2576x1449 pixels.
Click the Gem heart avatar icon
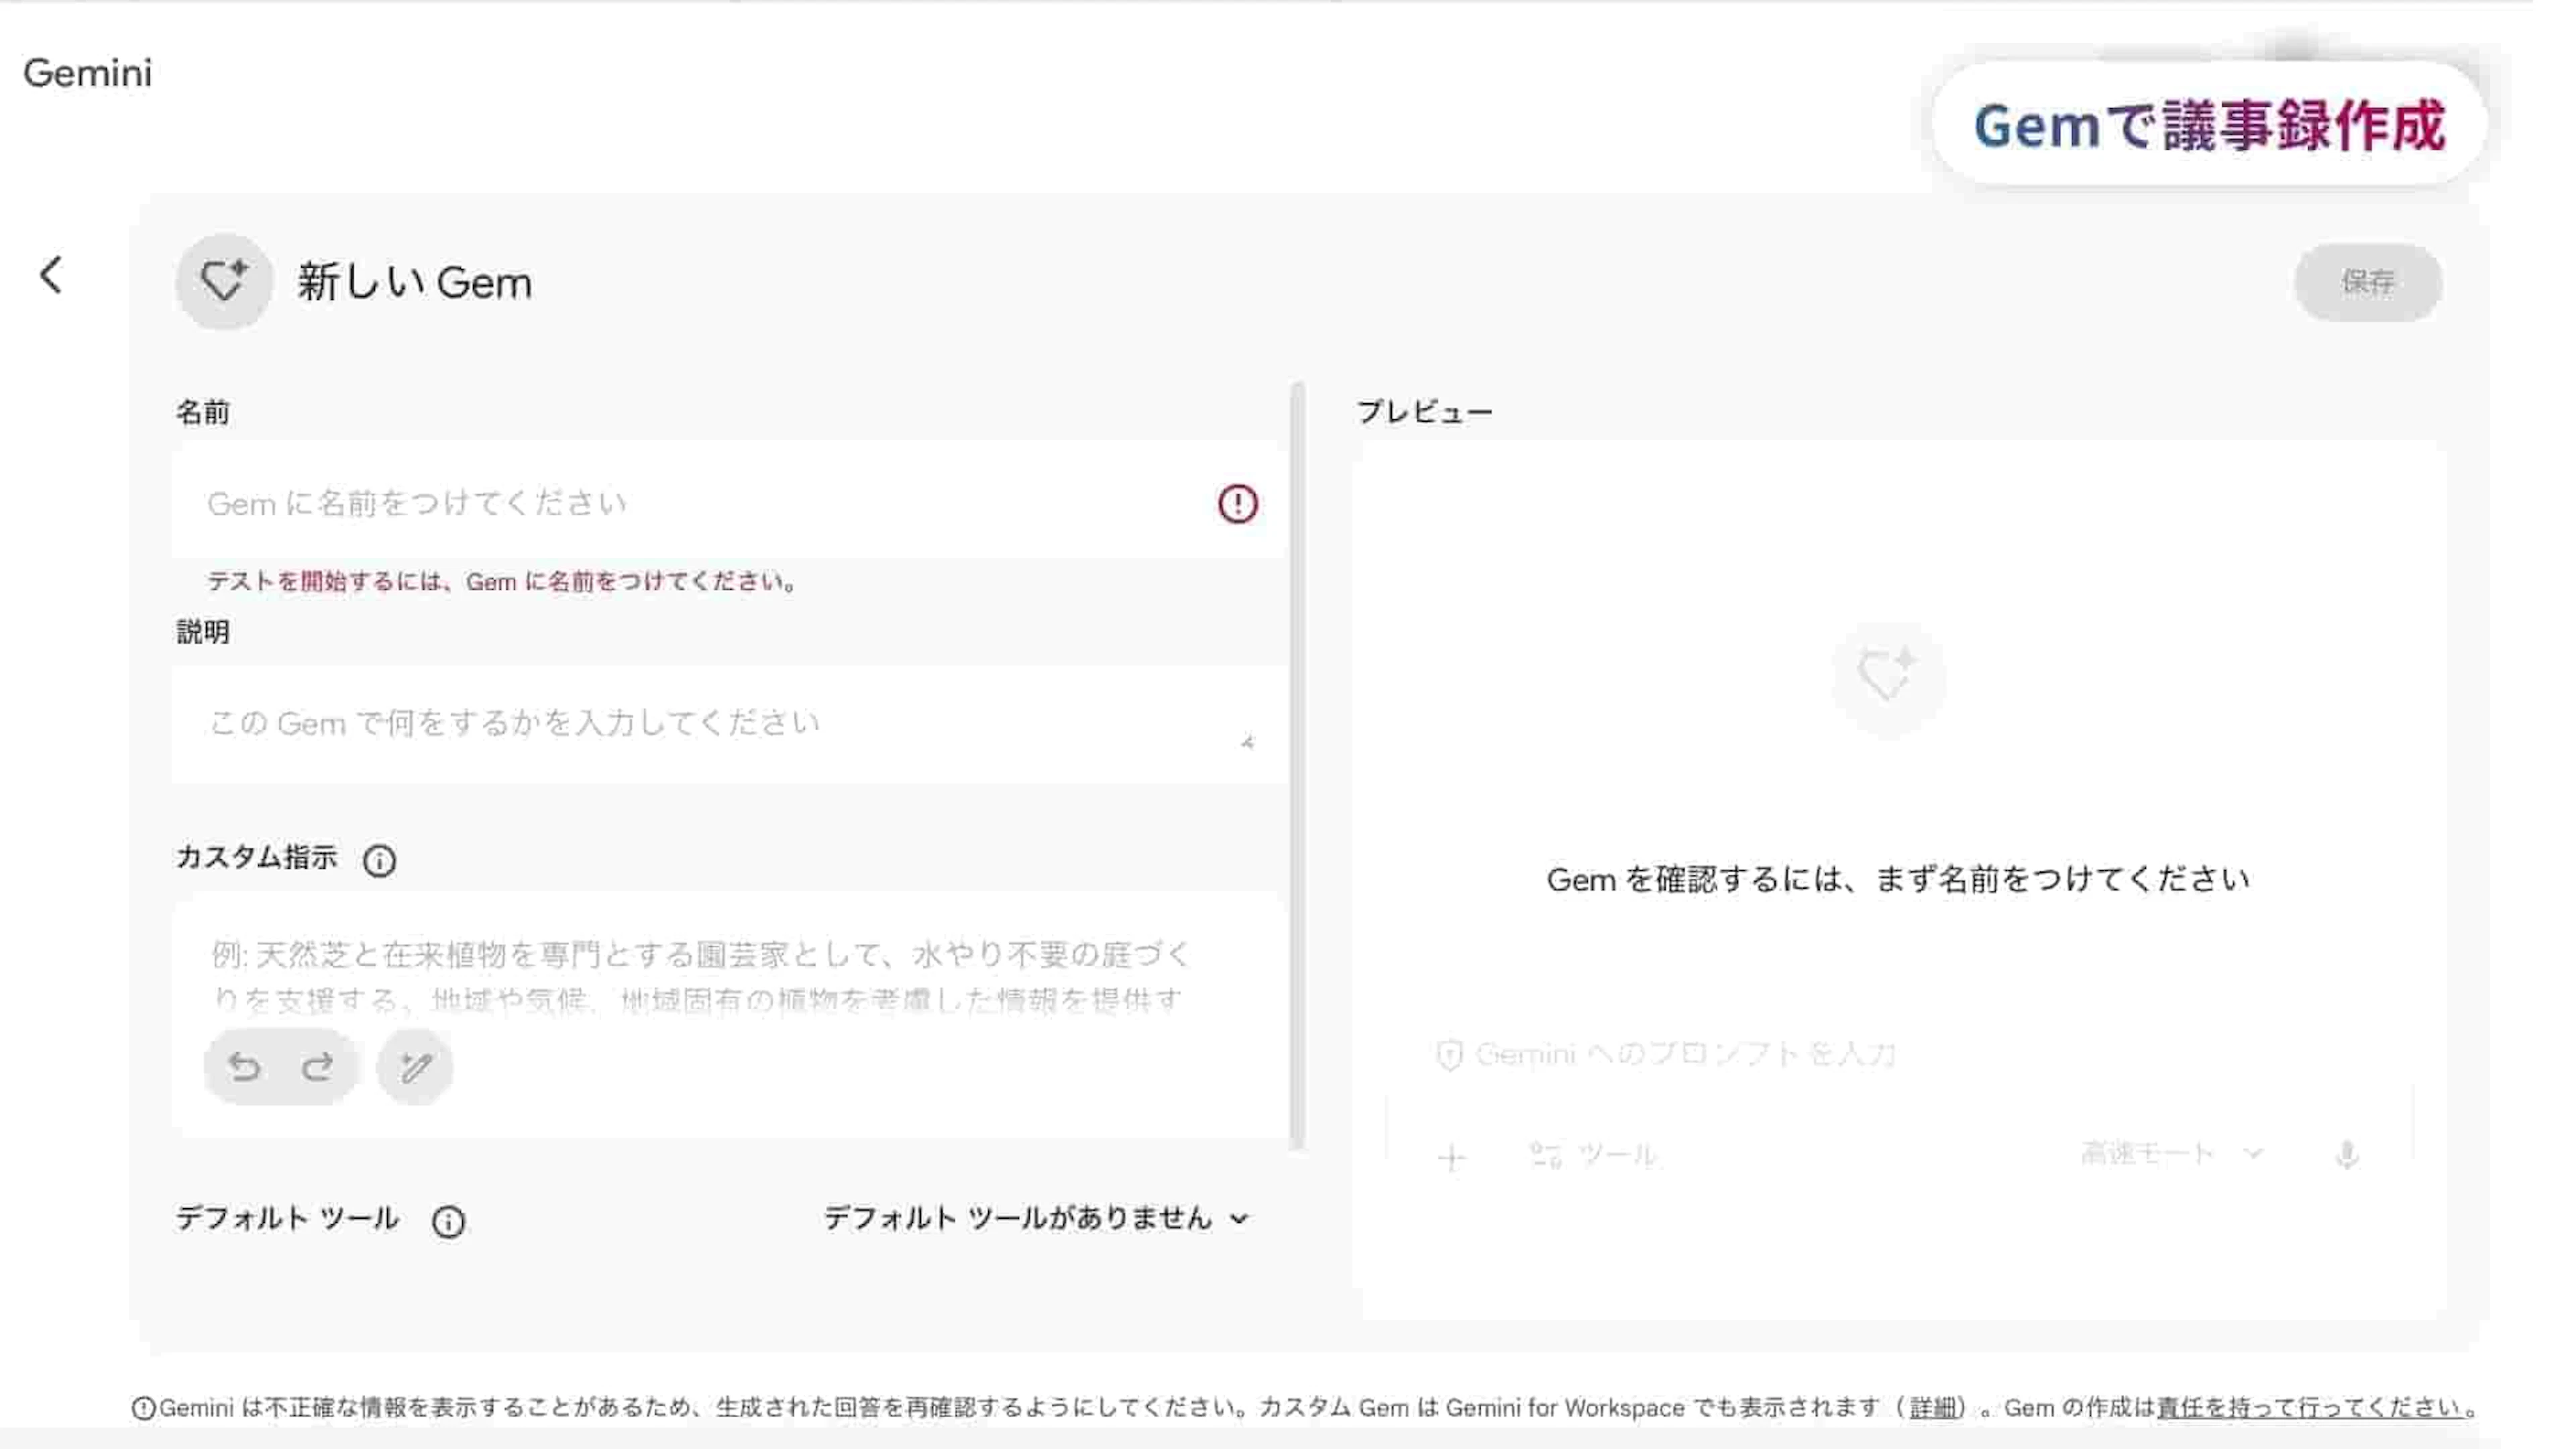coord(224,282)
